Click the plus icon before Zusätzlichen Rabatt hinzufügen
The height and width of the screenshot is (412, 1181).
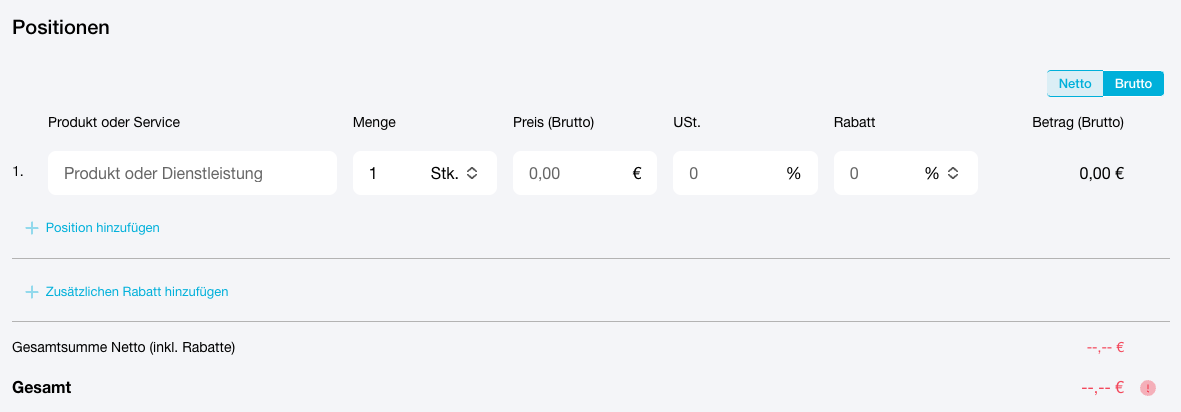pos(32,292)
